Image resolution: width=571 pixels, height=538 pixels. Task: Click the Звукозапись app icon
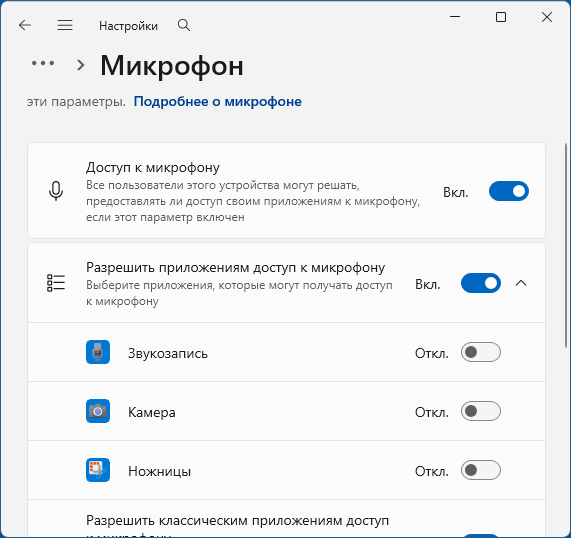tap(98, 352)
